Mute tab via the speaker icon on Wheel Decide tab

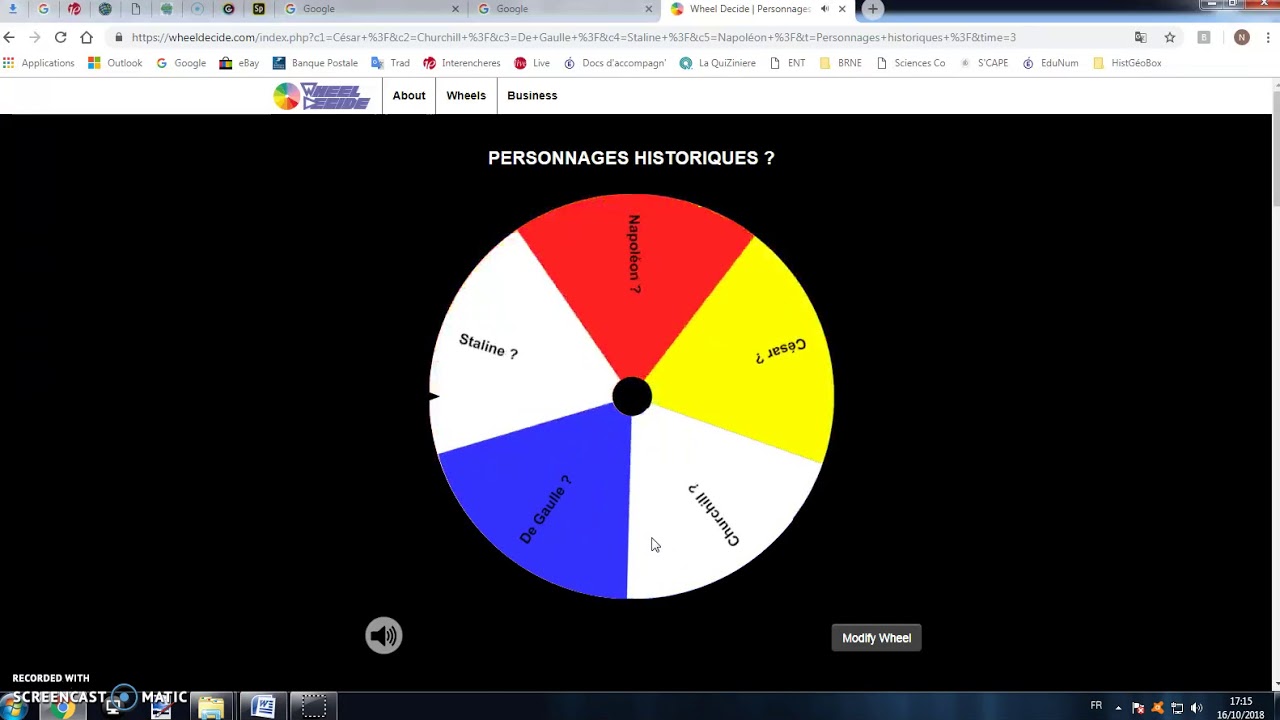click(x=824, y=9)
